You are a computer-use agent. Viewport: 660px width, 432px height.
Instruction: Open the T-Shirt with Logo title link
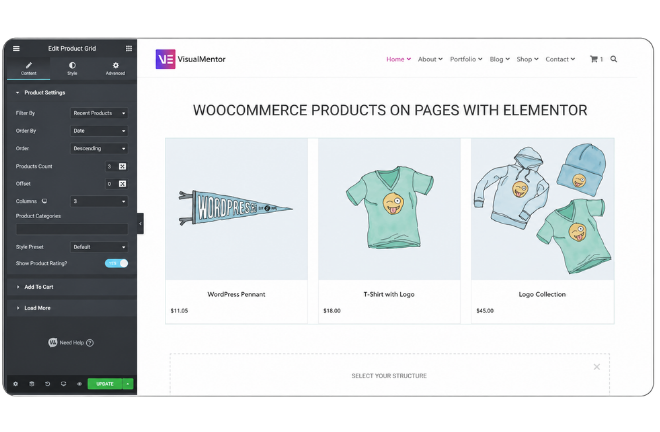pos(389,295)
